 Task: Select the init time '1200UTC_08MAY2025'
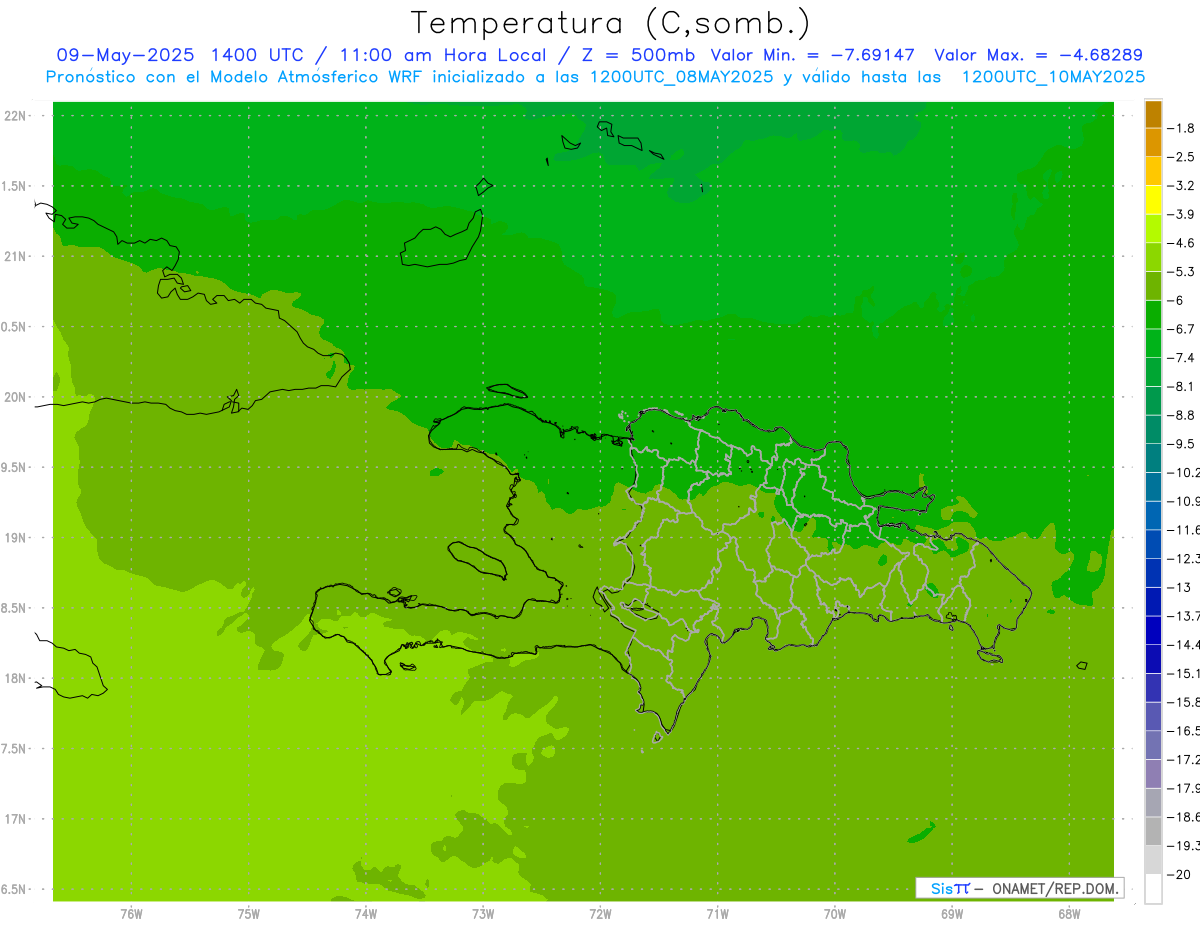point(680,77)
